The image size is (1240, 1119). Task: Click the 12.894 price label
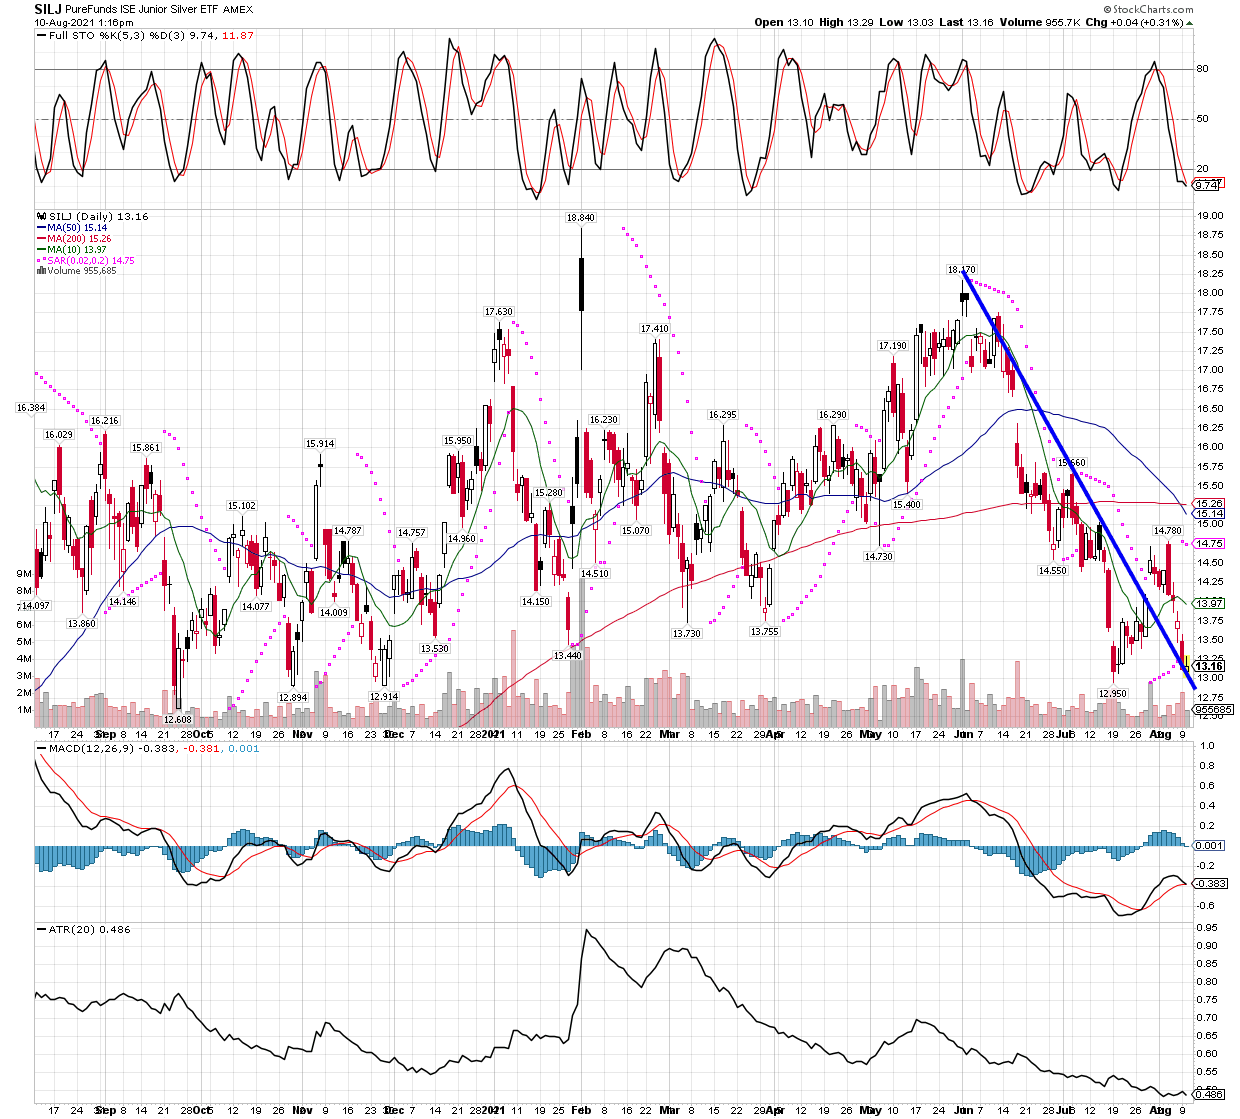(x=293, y=697)
